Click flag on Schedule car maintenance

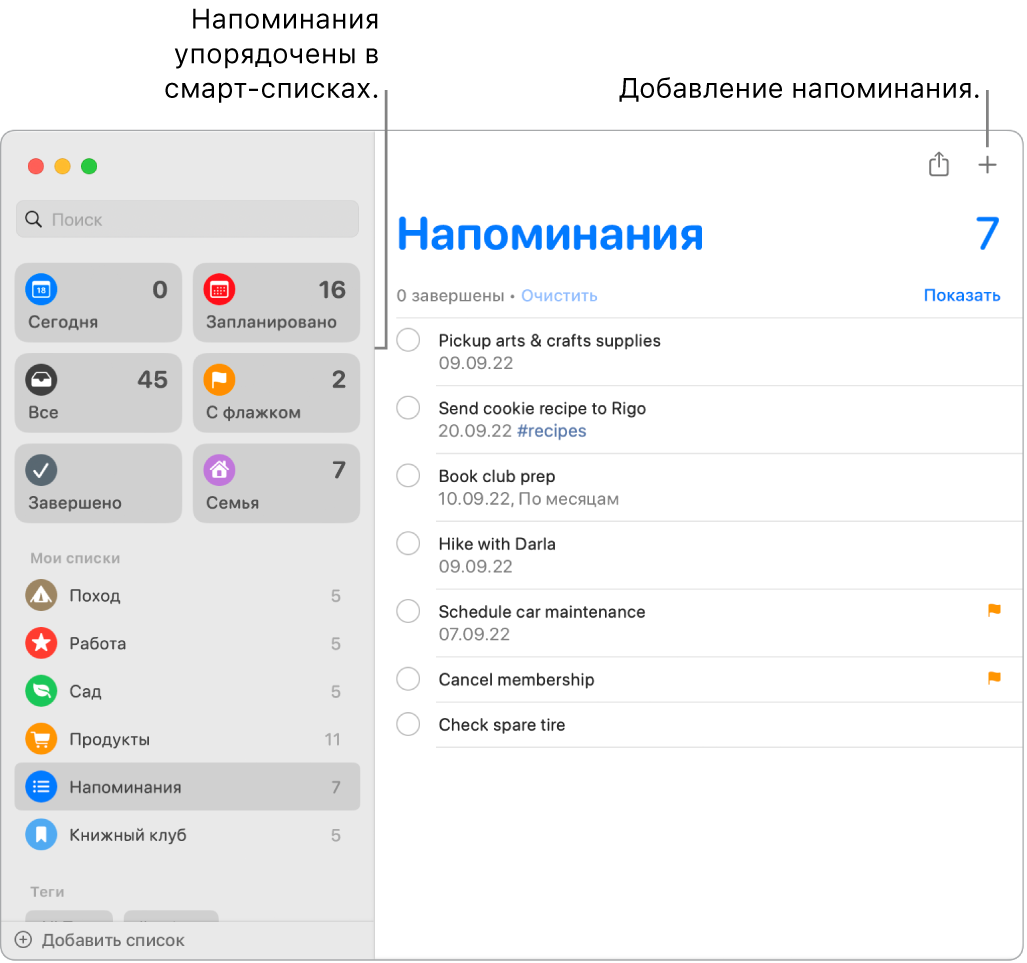(994, 611)
